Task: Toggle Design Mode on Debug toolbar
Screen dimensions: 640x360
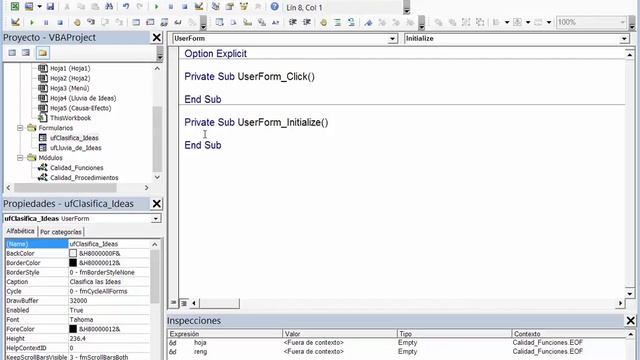Action: point(16,22)
